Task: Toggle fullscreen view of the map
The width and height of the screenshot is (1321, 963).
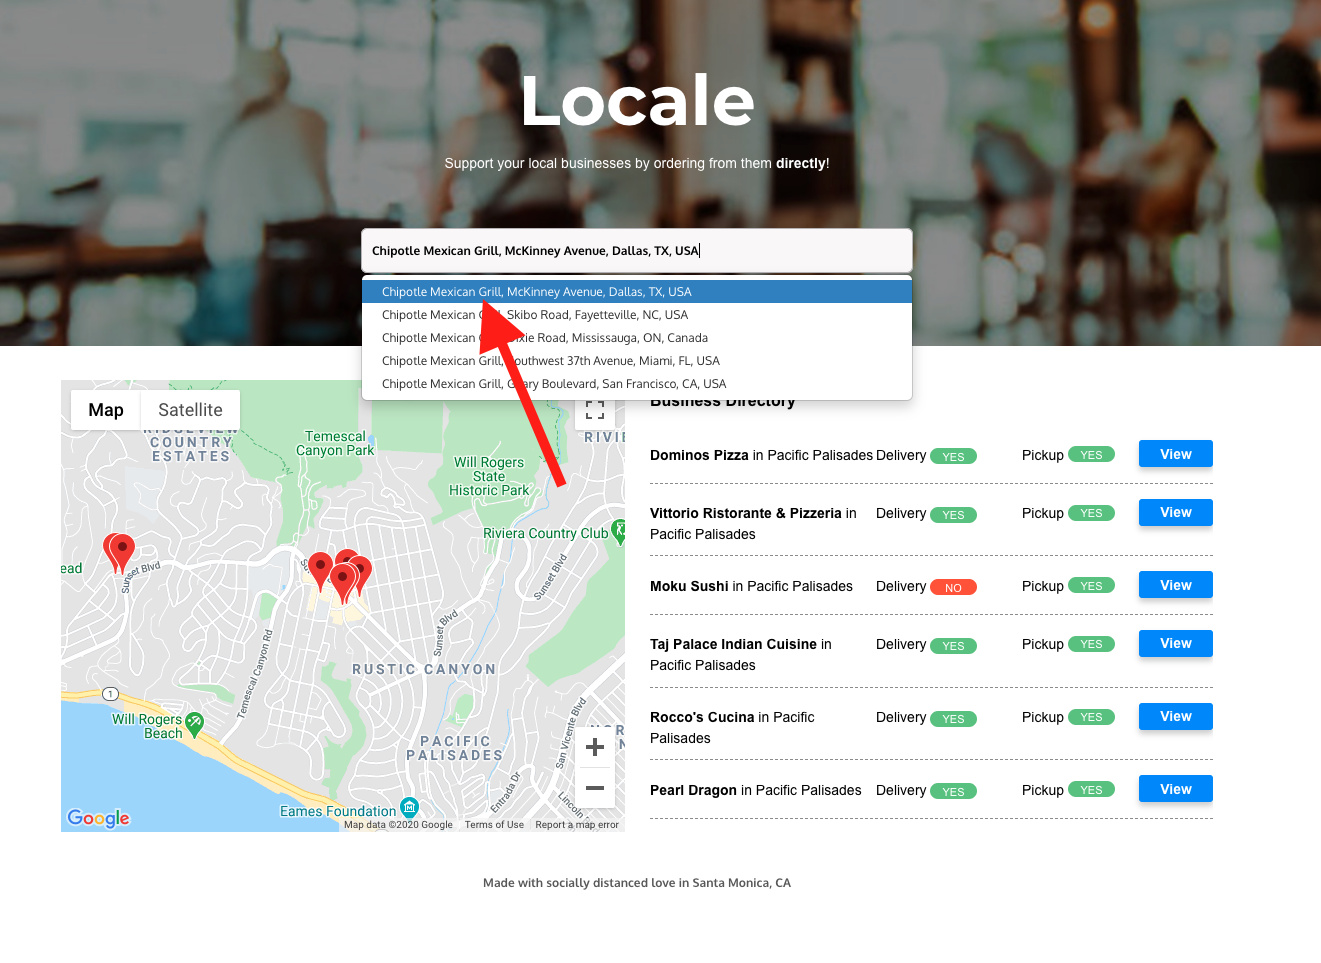Action: (595, 410)
